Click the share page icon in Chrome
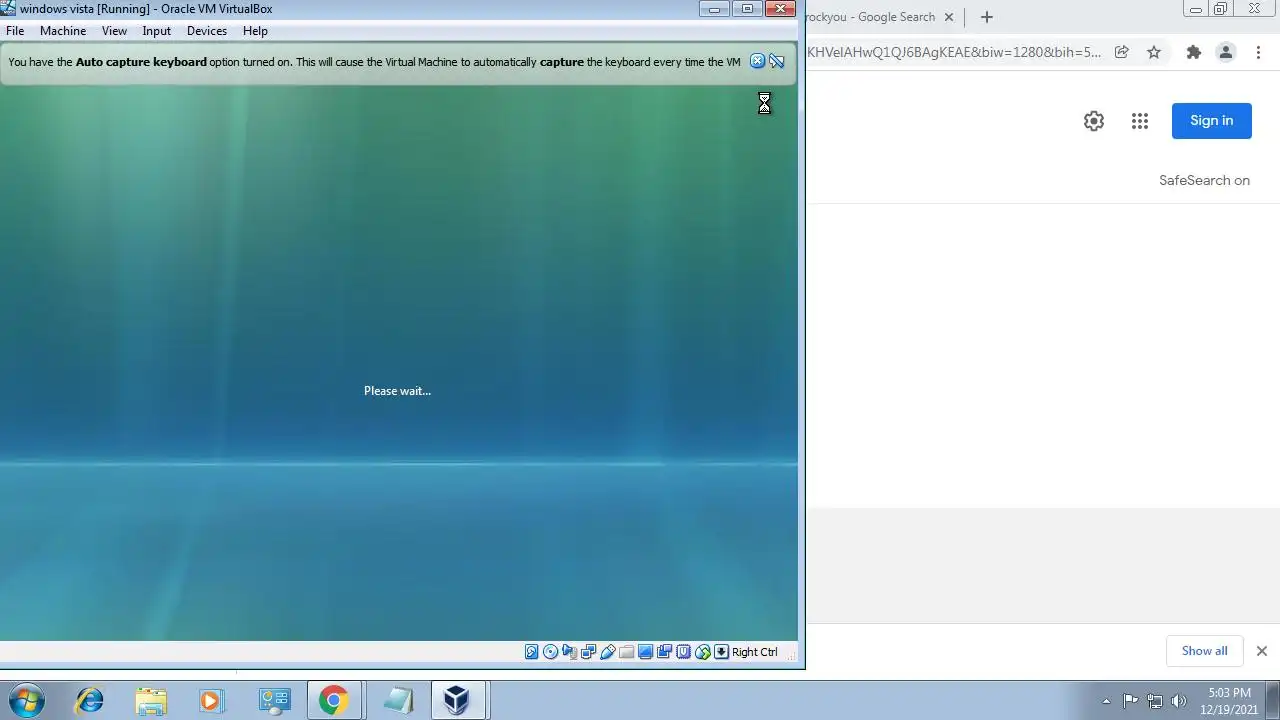 tap(1122, 52)
